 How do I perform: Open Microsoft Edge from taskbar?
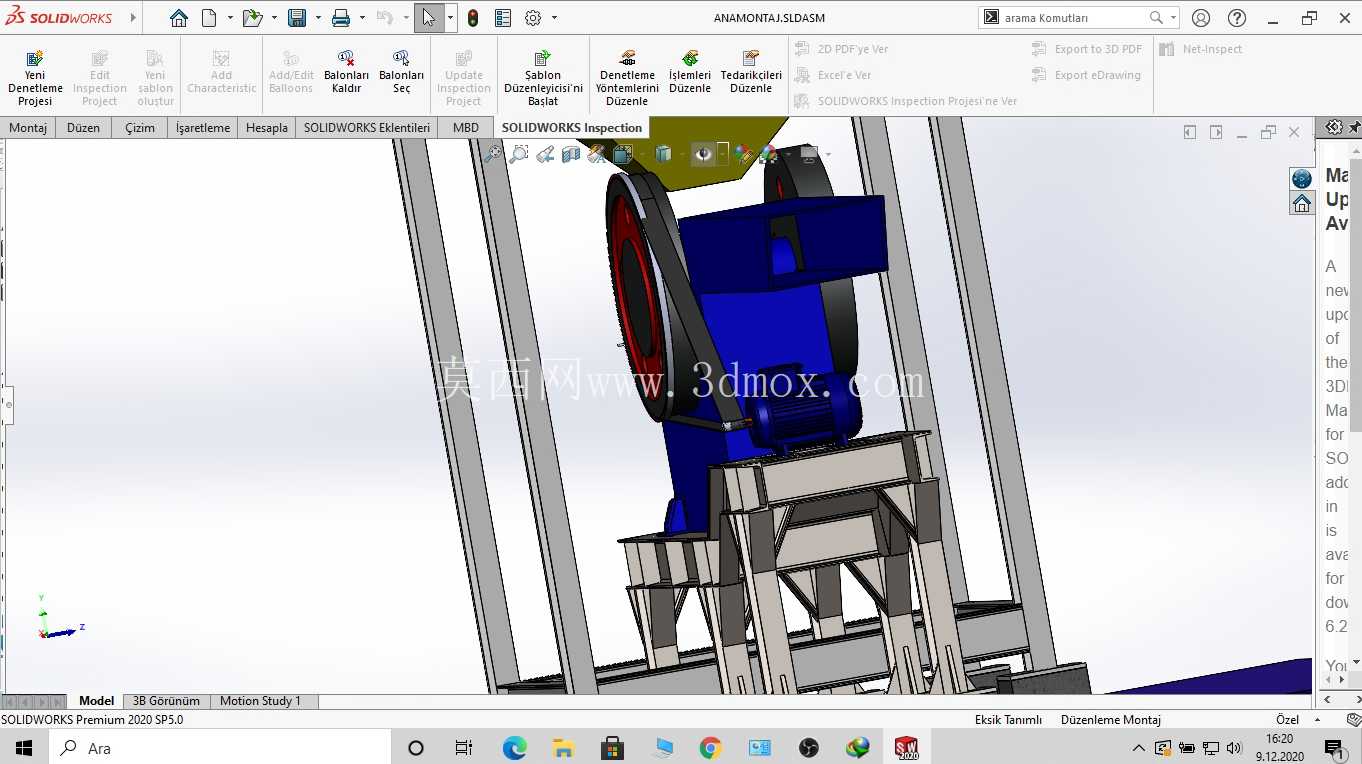coord(514,748)
